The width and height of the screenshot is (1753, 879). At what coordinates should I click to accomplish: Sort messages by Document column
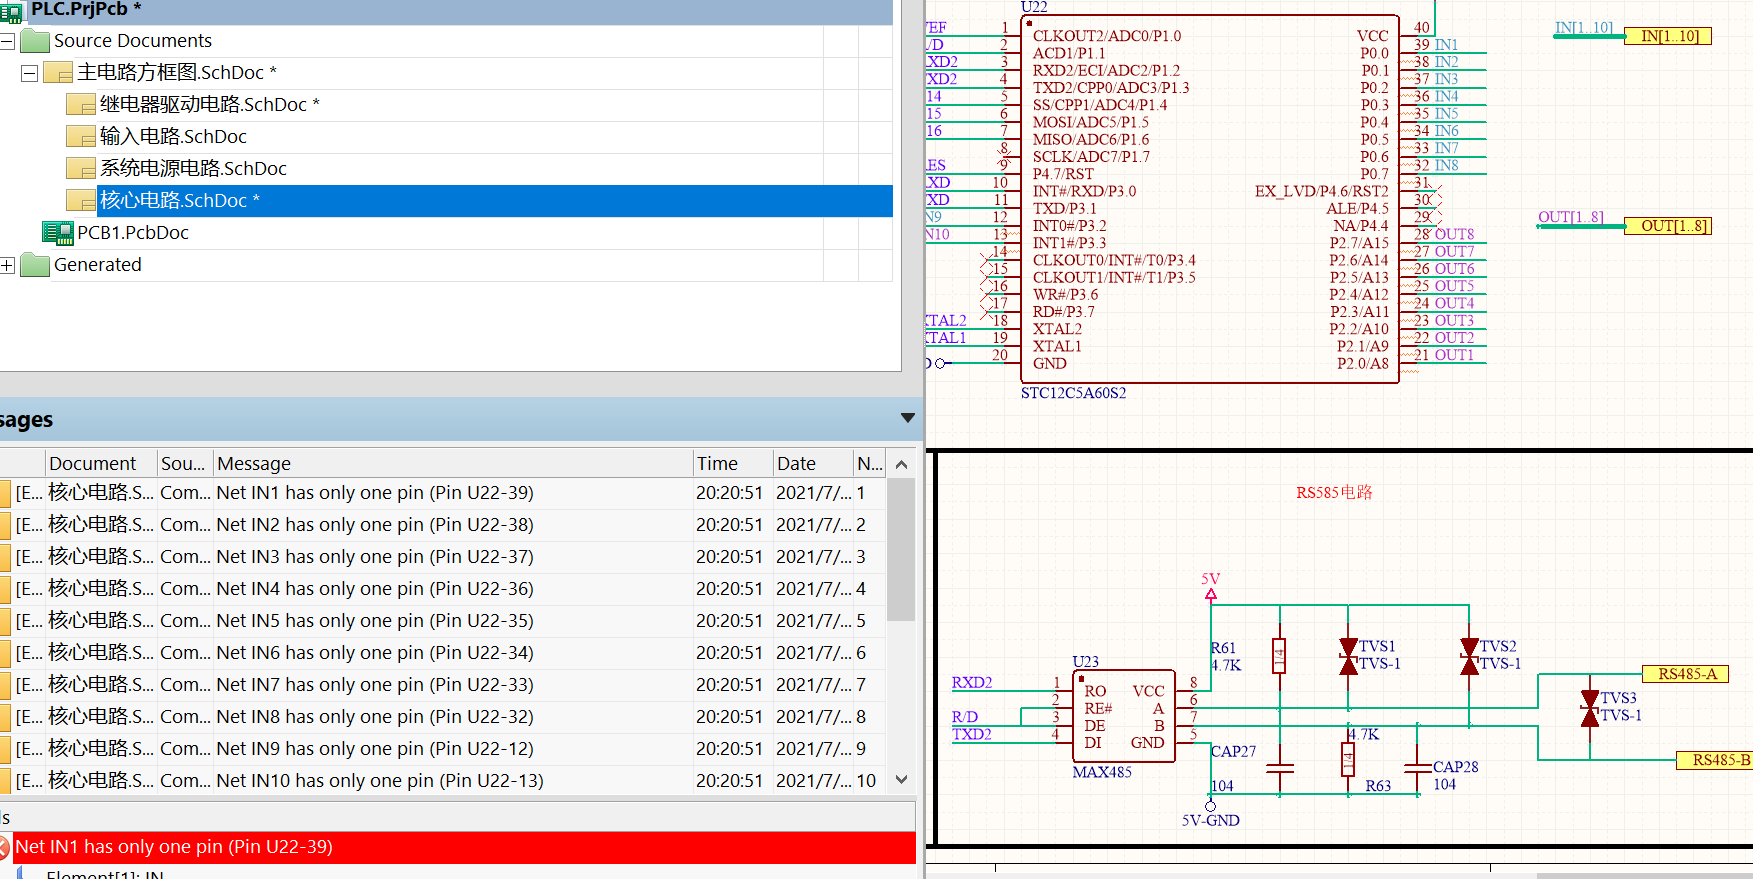tap(101, 463)
